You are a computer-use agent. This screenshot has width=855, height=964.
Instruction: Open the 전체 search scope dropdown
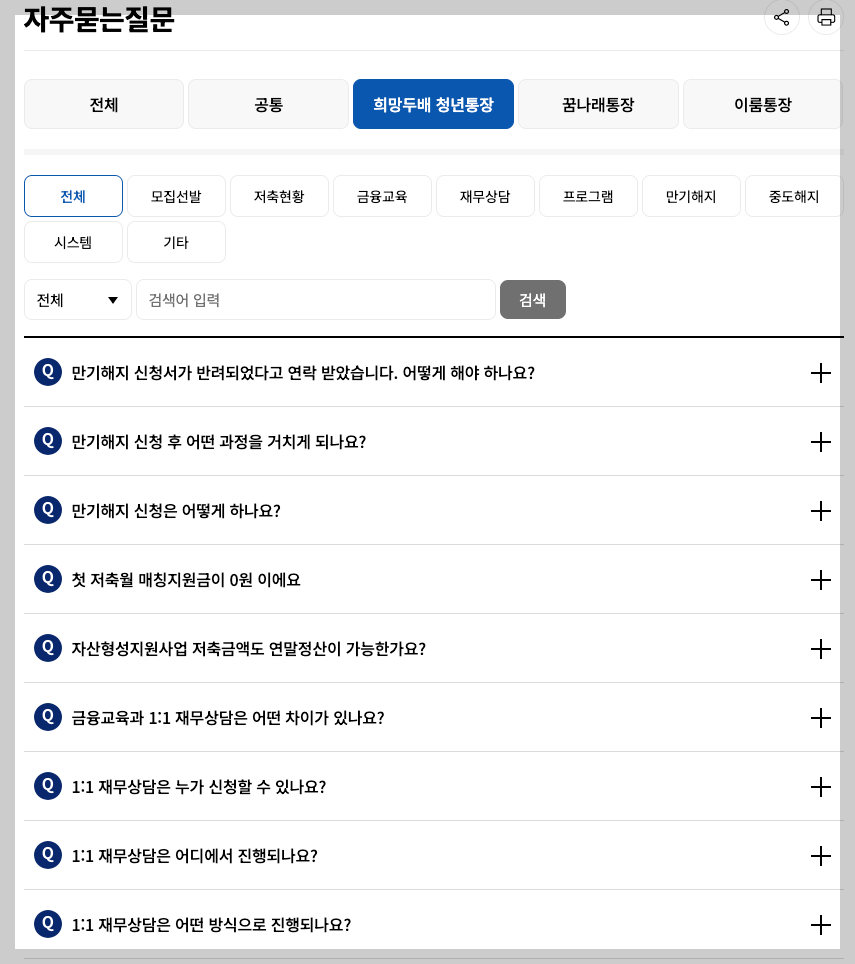coord(77,299)
